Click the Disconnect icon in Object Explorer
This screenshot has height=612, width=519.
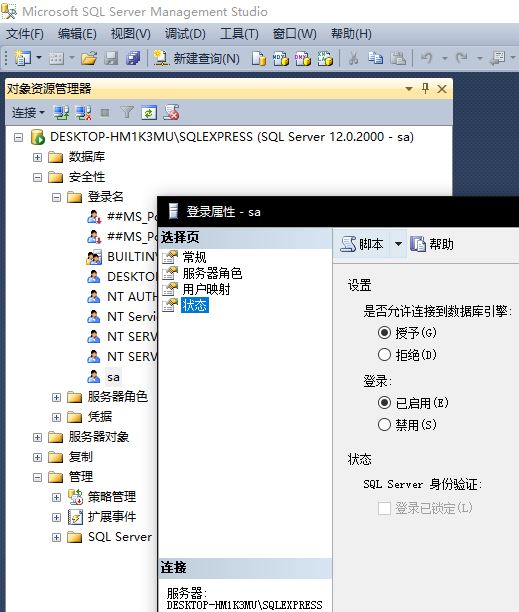point(84,113)
